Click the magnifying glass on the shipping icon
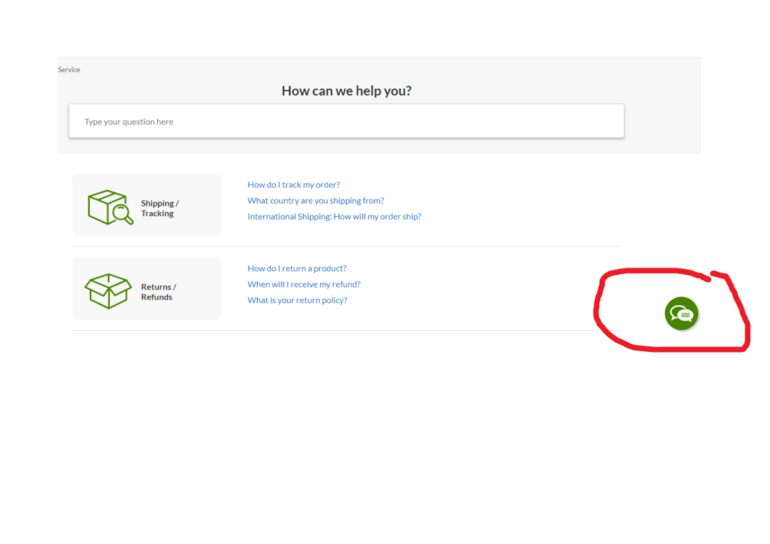This screenshot has height=544, width=770. pyautogui.click(x=123, y=214)
